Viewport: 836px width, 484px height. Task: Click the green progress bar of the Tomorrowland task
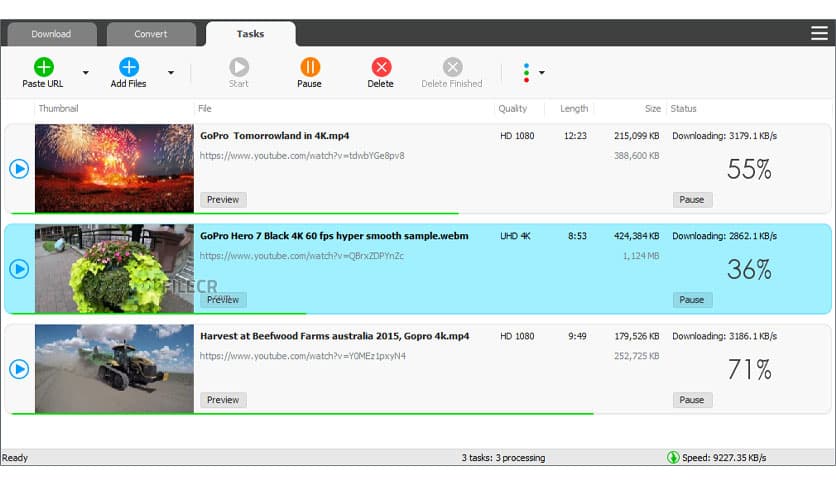[x=235, y=213]
